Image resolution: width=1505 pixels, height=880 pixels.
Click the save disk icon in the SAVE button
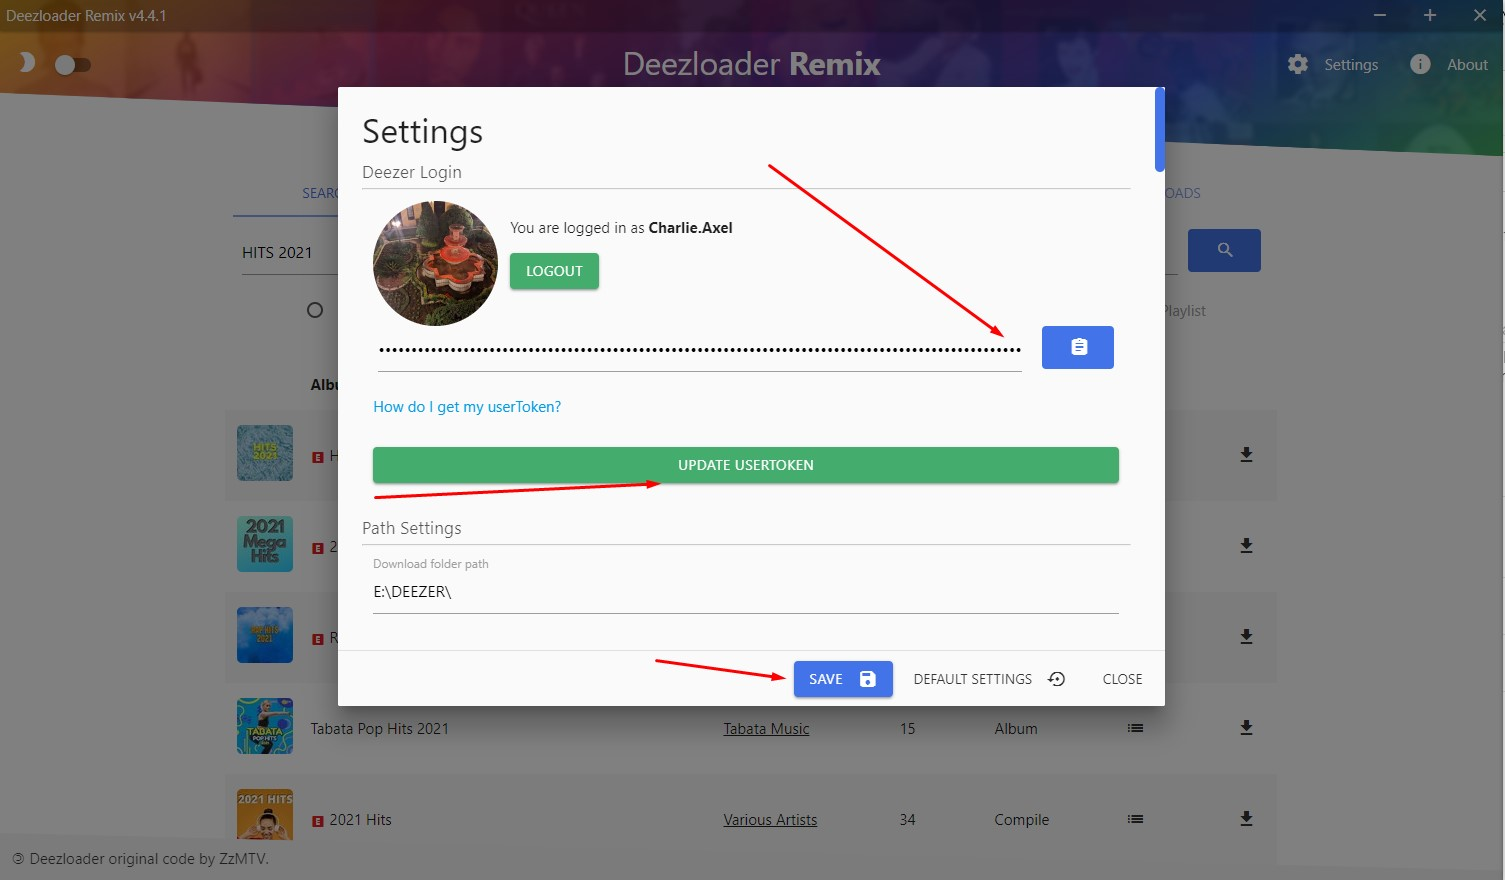(868, 679)
